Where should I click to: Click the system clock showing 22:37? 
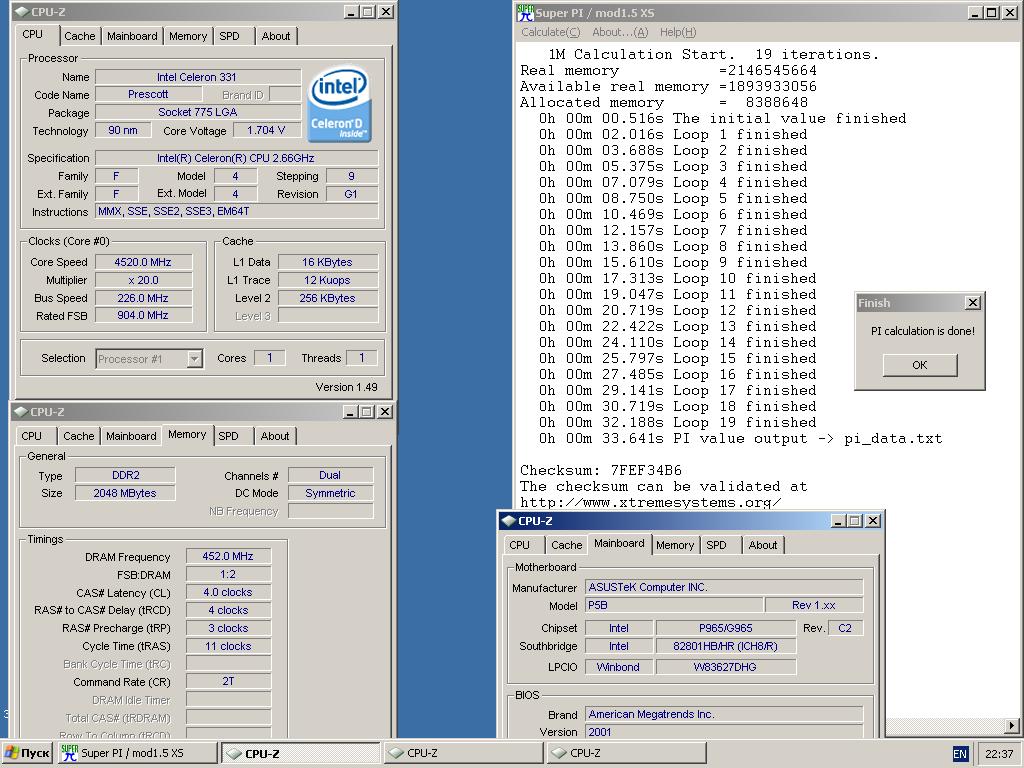click(x=999, y=754)
